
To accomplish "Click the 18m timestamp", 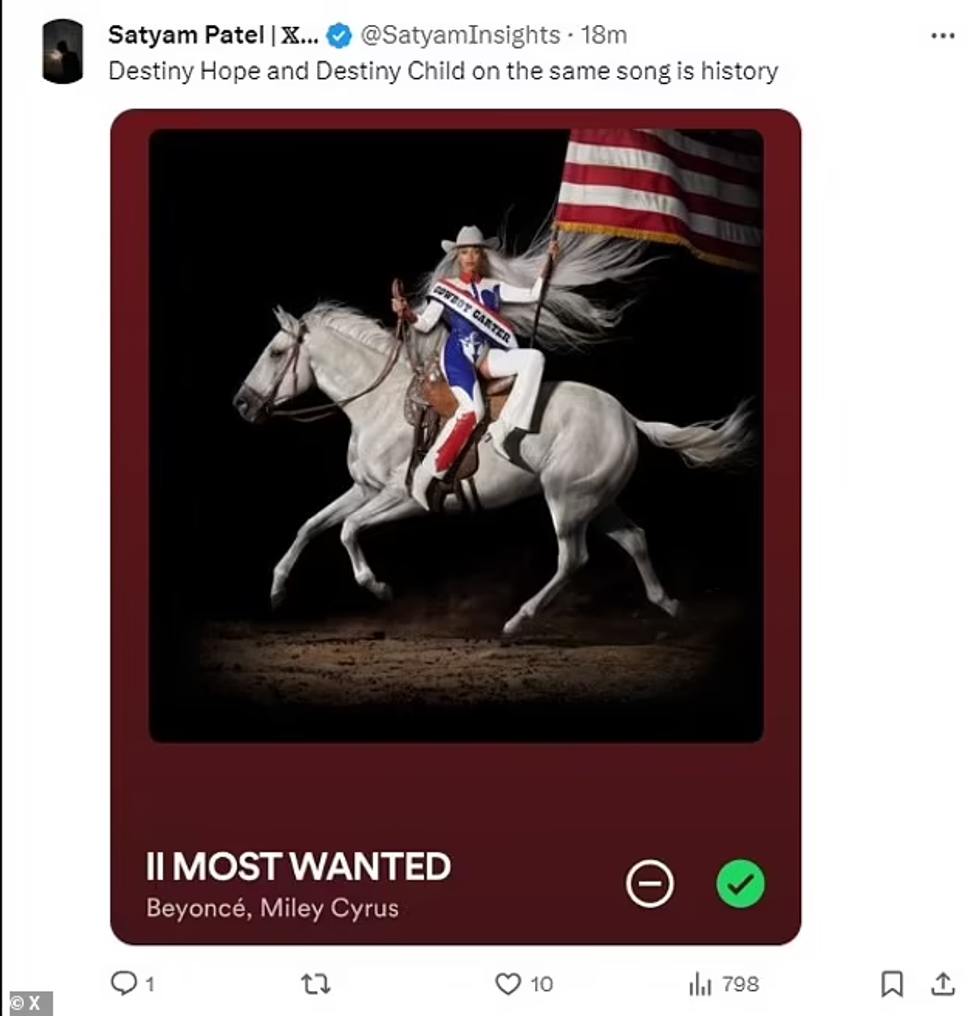I will point(604,36).
